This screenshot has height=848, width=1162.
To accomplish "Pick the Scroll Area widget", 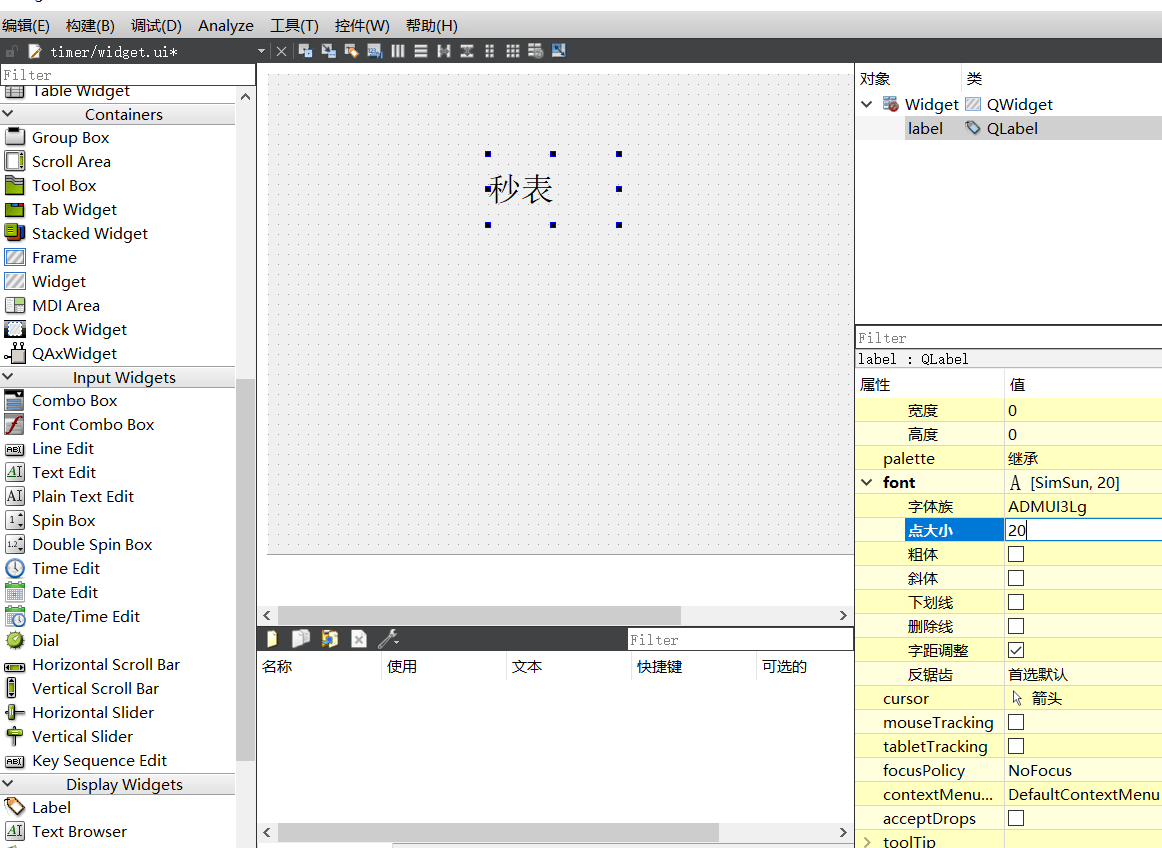I will pyautogui.click(x=70, y=162).
